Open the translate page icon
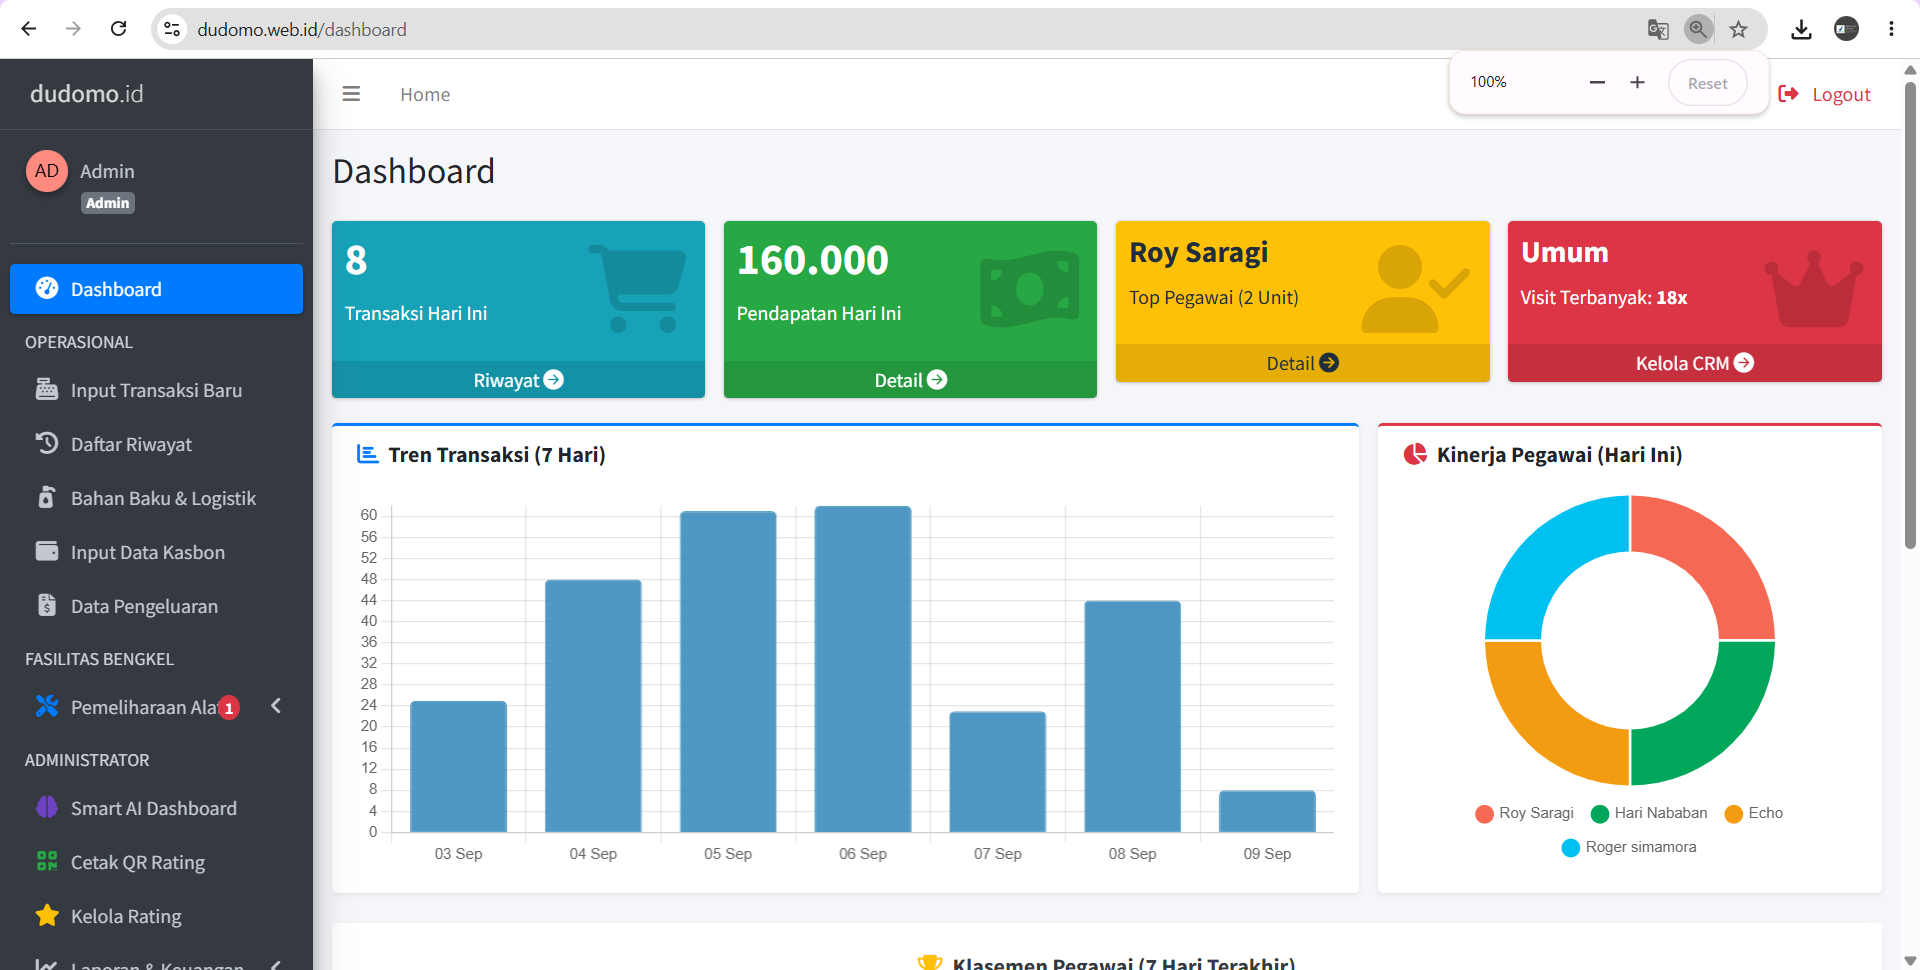 (x=1658, y=29)
